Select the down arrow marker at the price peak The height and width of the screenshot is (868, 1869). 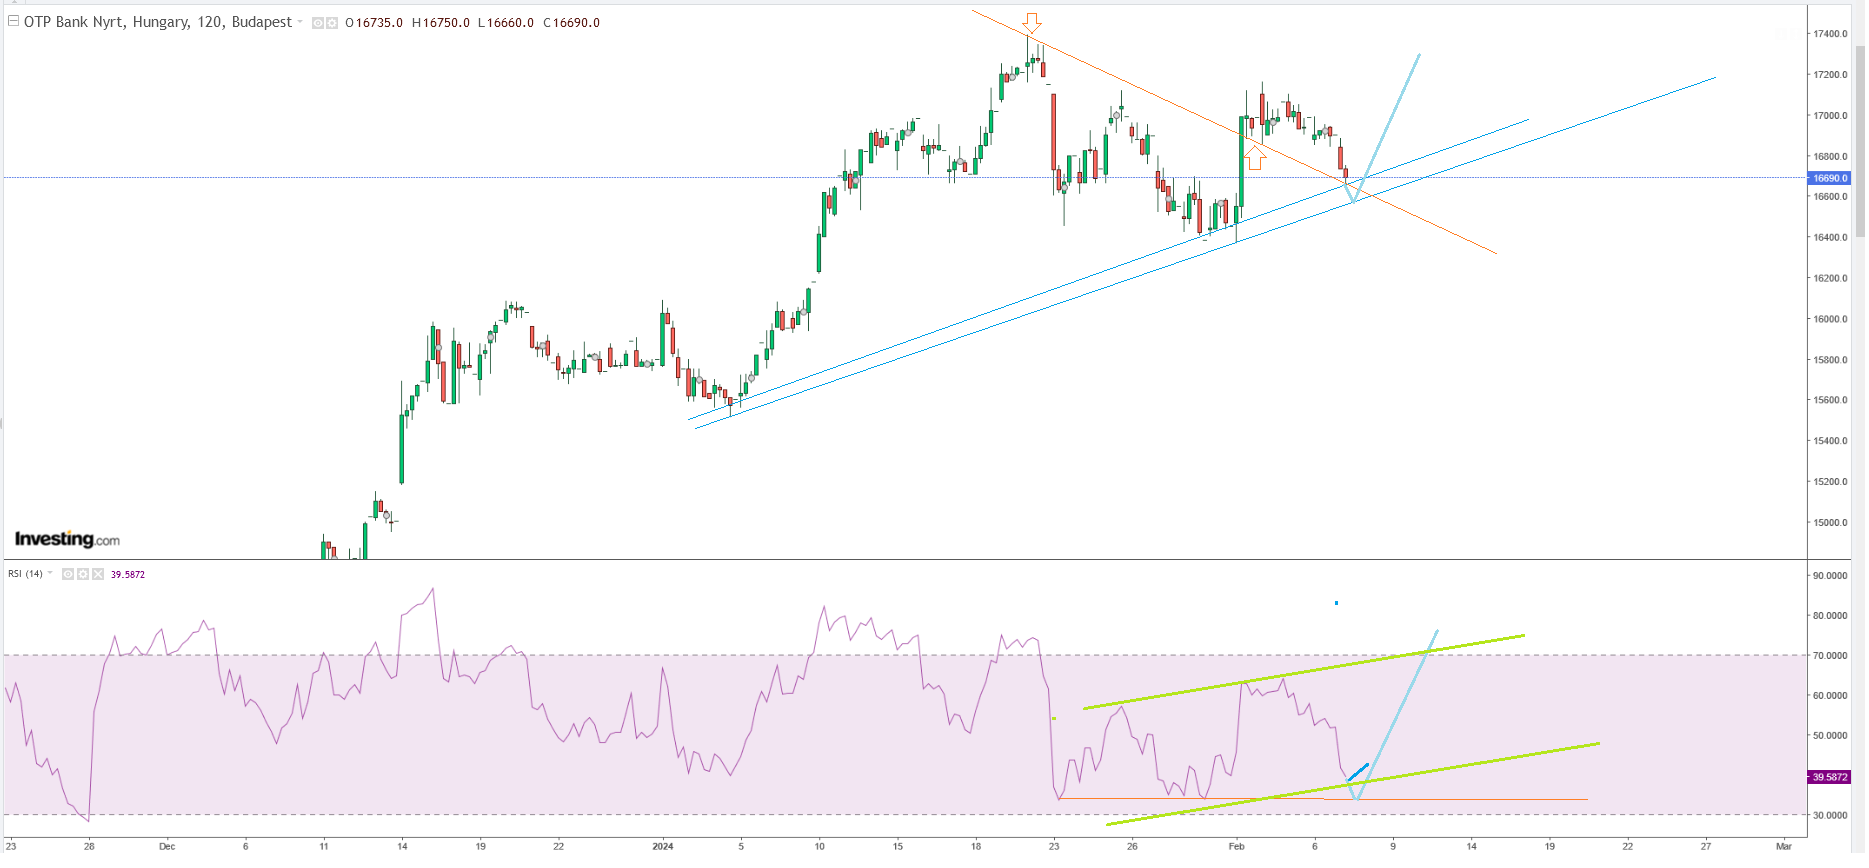tap(1032, 23)
